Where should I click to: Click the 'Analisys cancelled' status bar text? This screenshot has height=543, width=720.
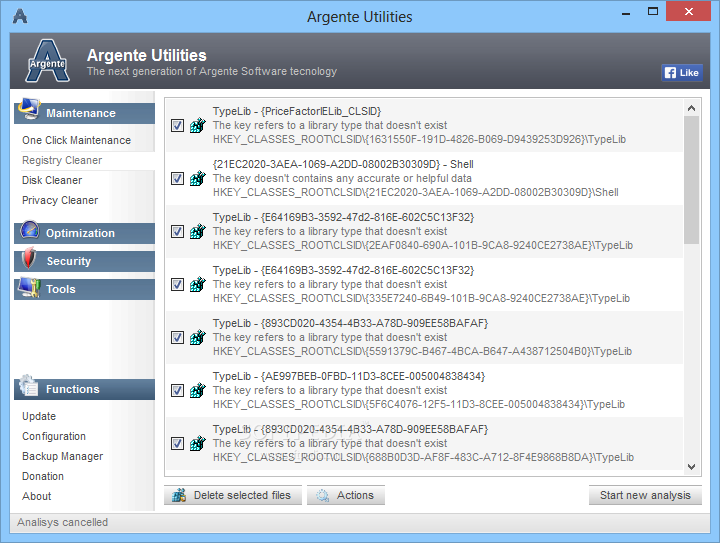point(62,522)
